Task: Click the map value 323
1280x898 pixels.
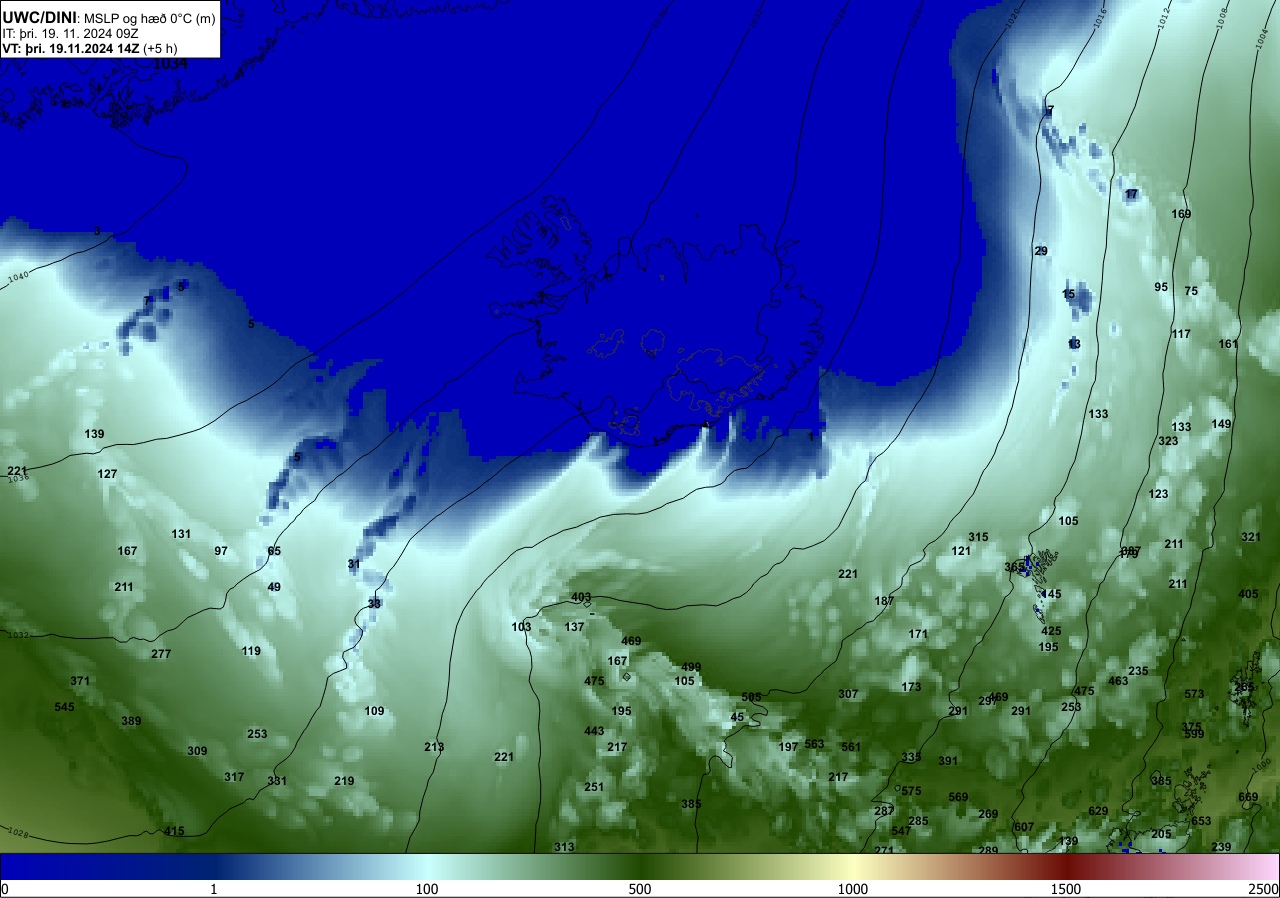Action: tap(1168, 441)
